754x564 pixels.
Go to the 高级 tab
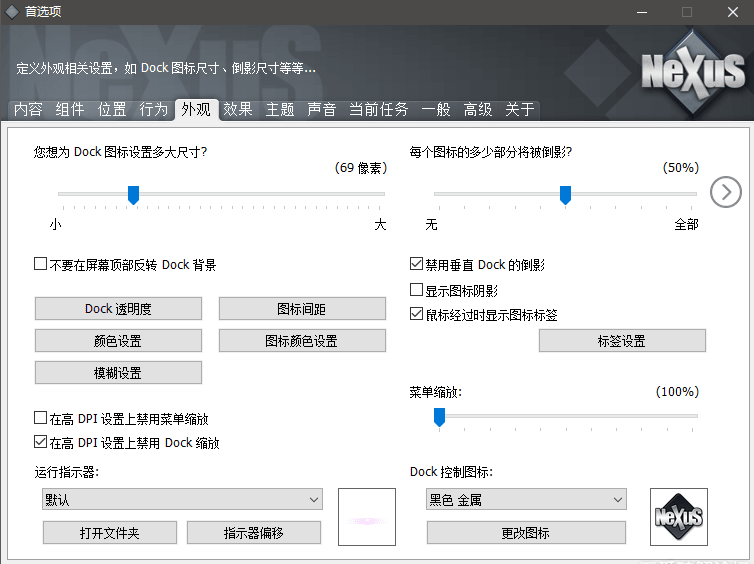coord(478,110)
